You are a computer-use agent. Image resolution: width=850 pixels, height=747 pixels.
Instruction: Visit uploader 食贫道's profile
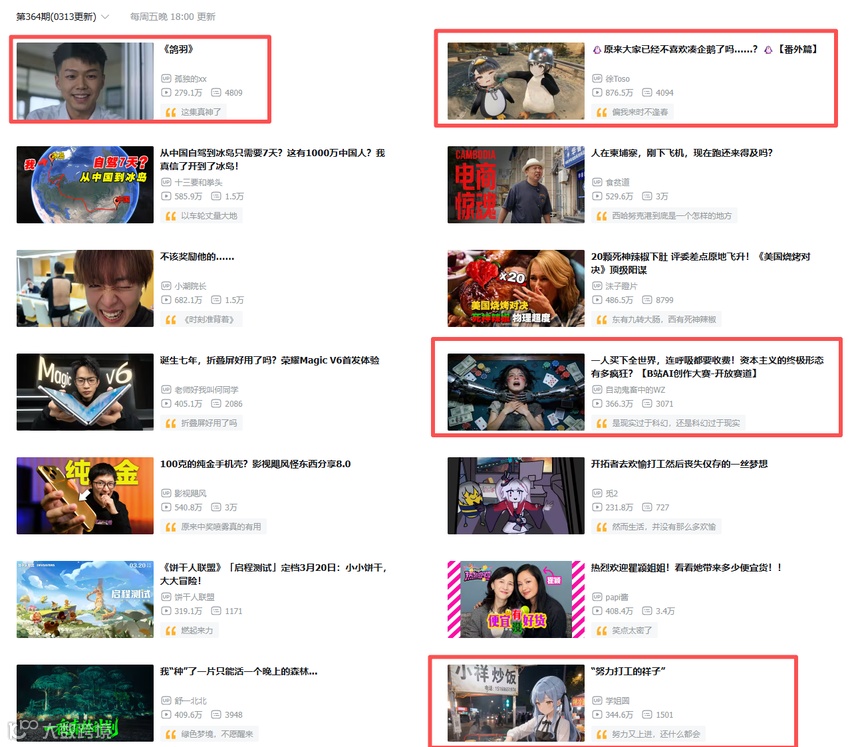(617, 182)
